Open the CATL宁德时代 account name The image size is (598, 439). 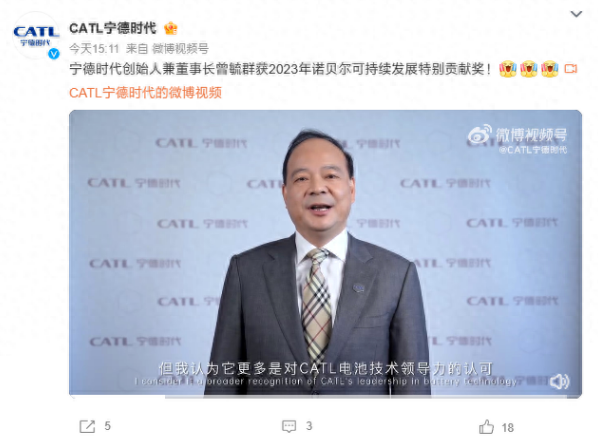tap(113, 28)
